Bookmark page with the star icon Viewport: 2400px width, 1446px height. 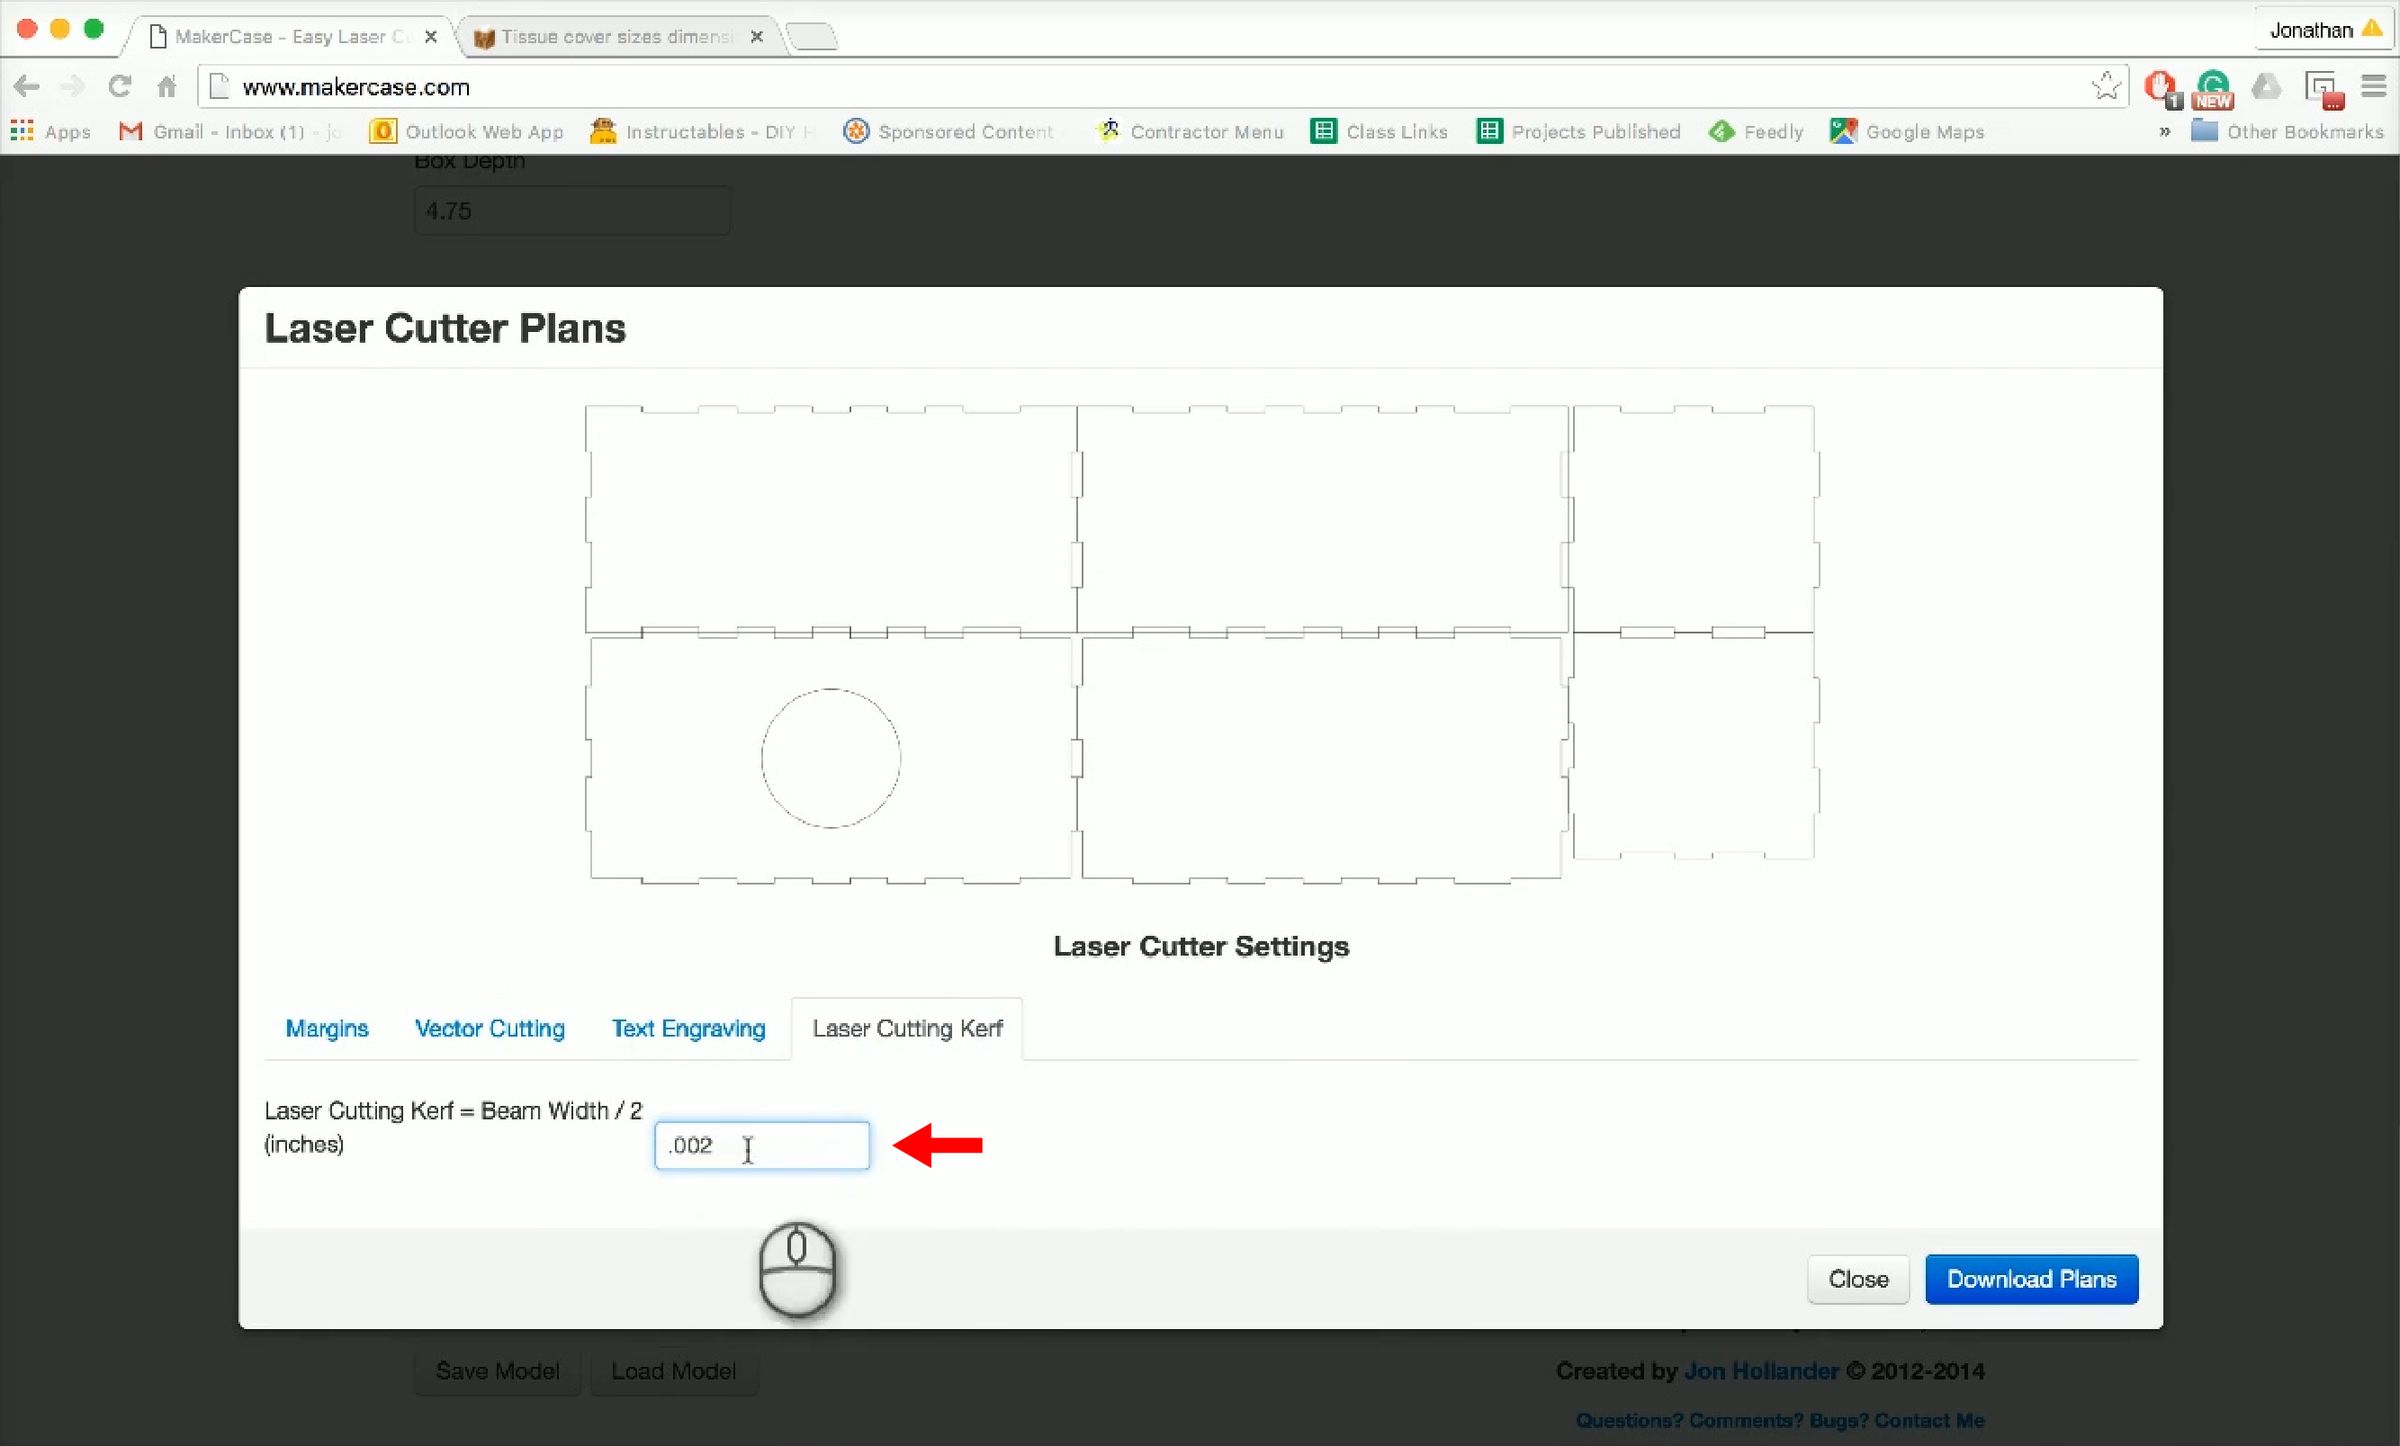pos(2105,87)
